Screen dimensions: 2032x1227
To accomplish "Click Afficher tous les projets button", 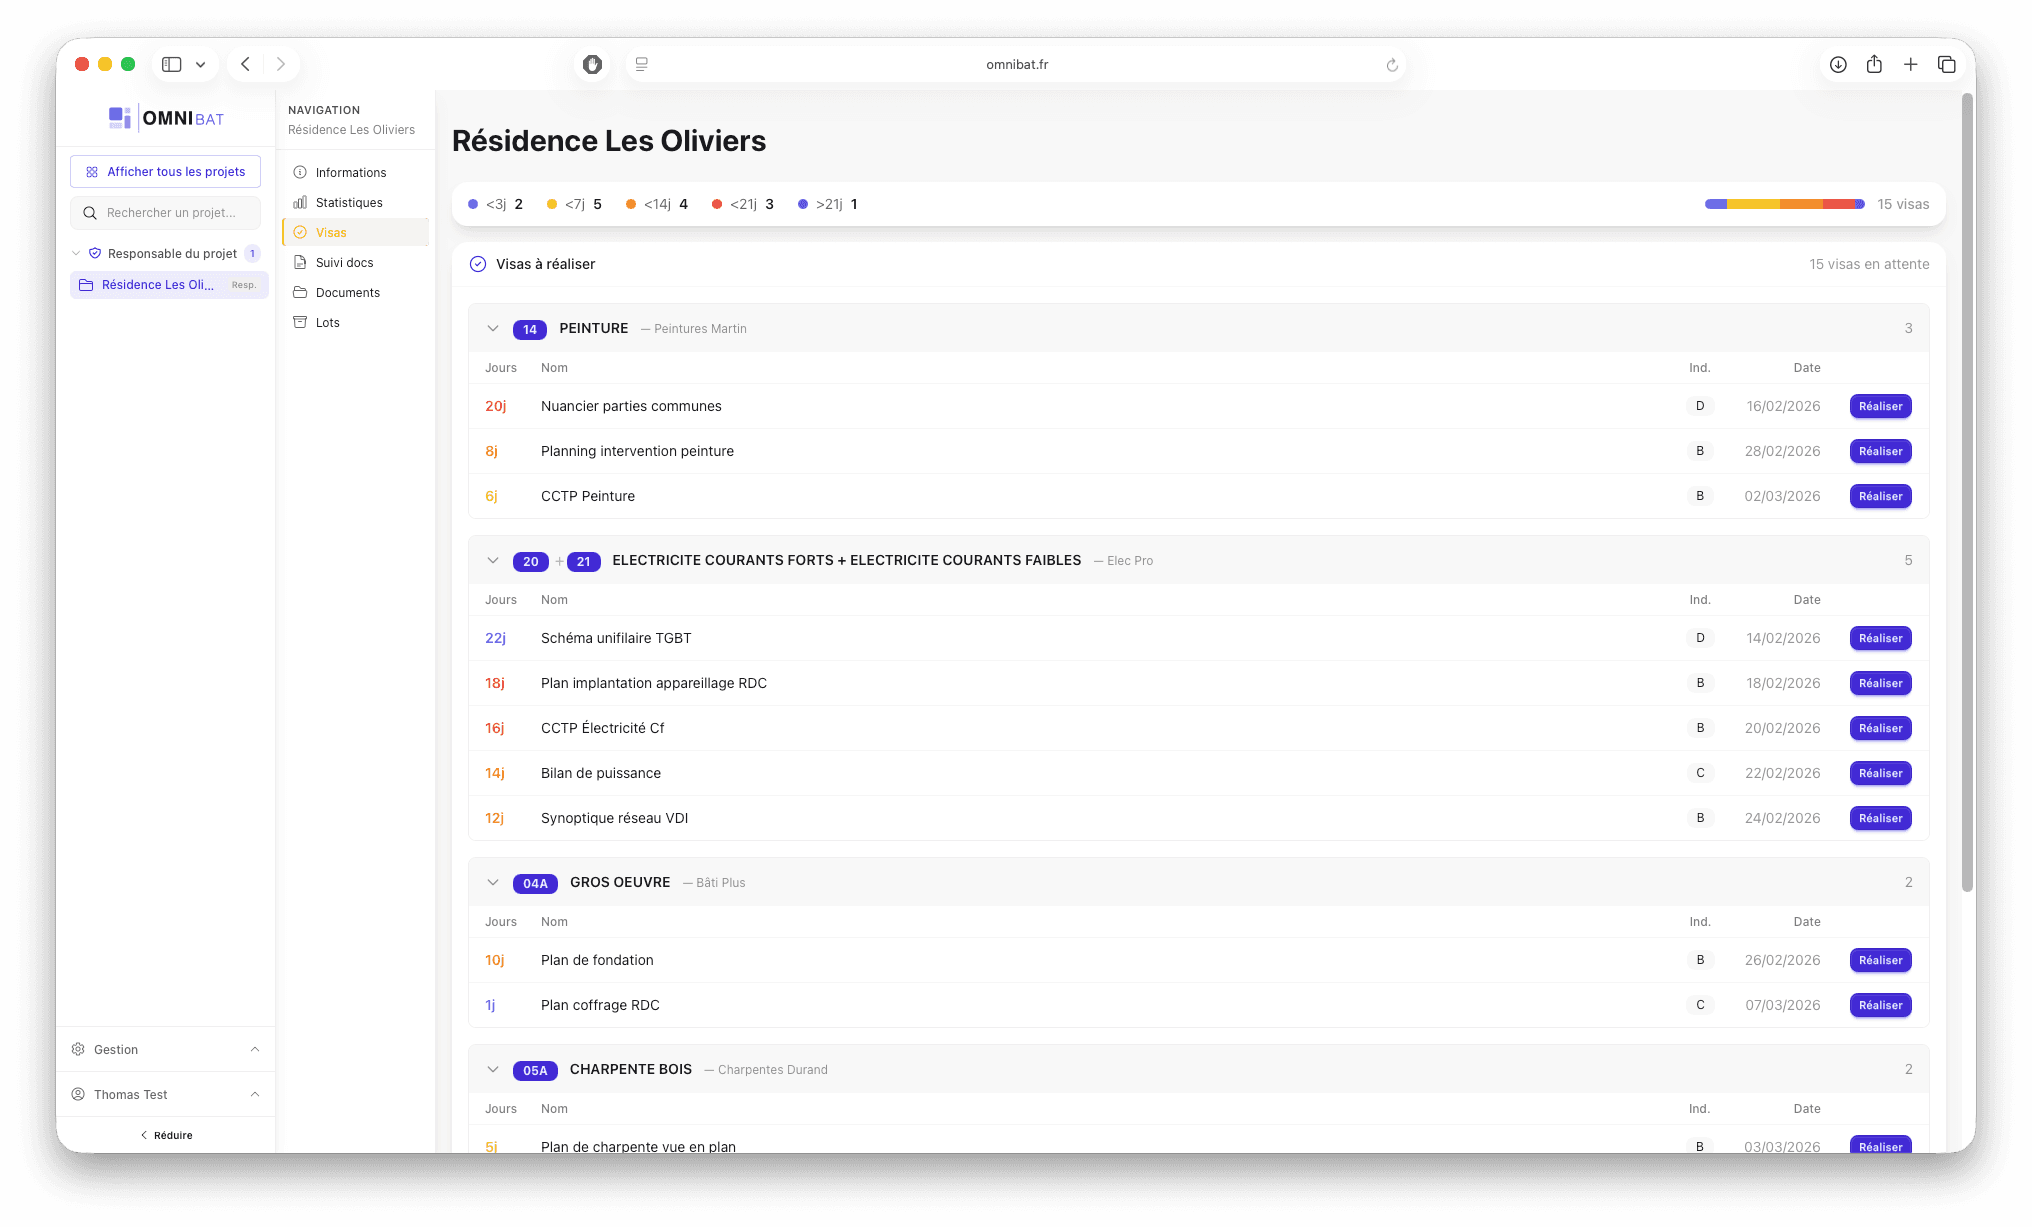I will (x=165, y=171).
